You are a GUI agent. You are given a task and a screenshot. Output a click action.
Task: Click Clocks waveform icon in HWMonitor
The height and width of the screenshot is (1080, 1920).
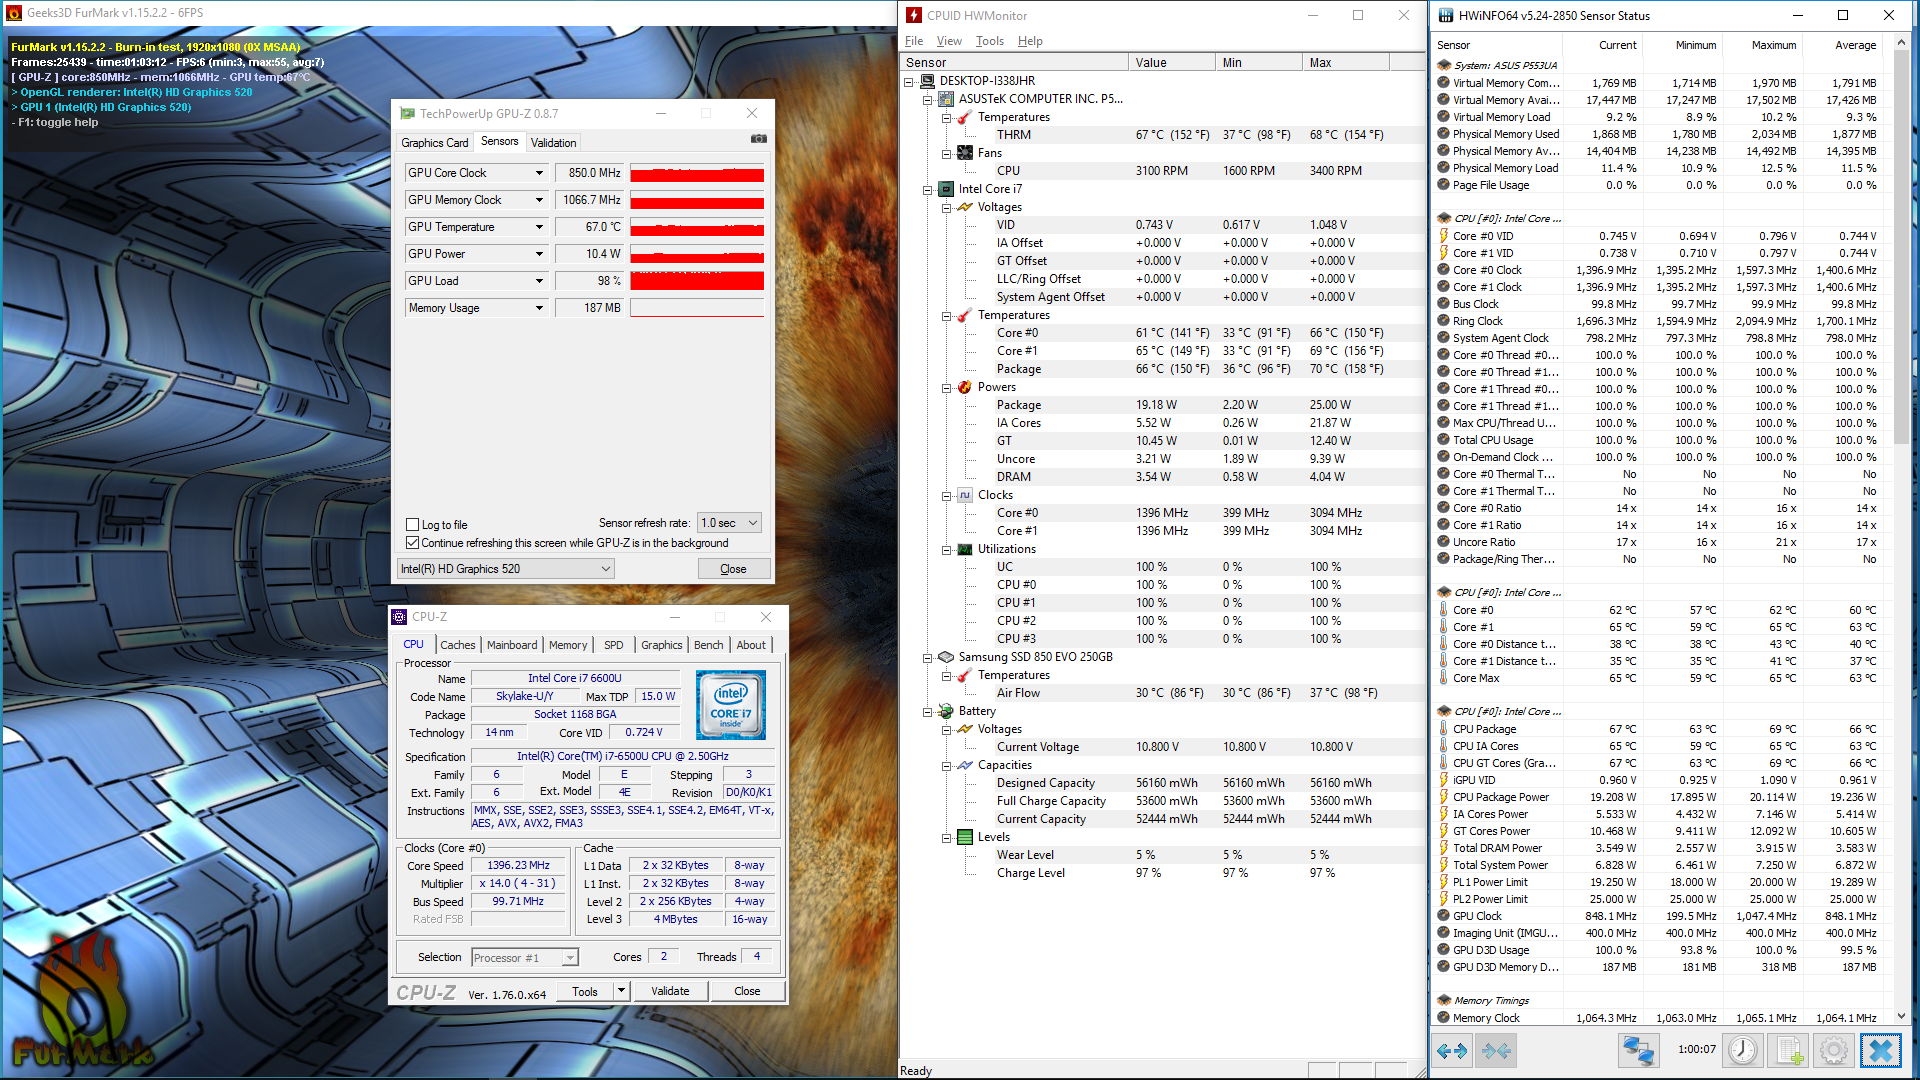click(x=965, y=495)
